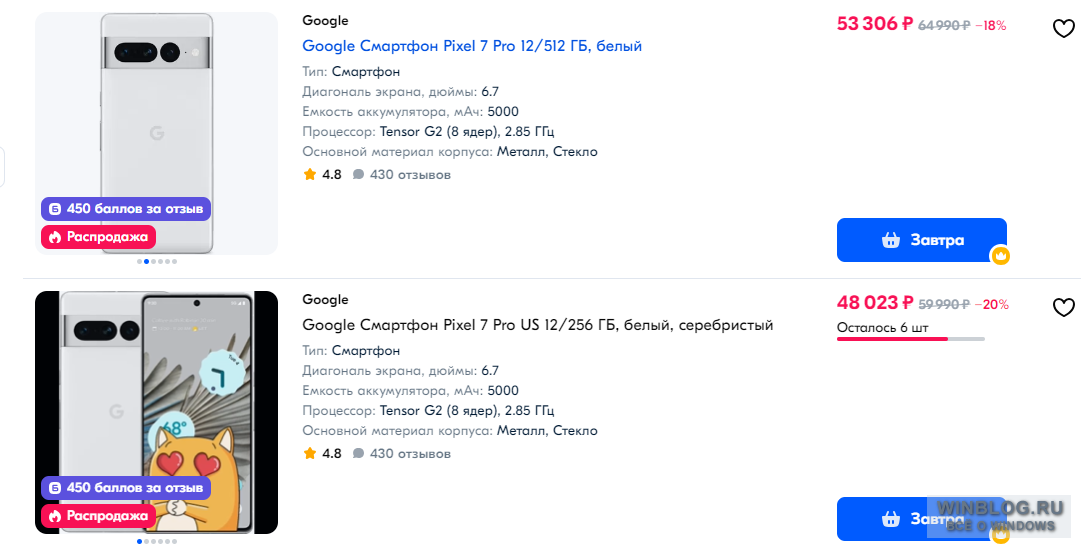Screen dimensions: 1081x549
Task: Add second product to cart via Завтра button
Action: [x=922, y=519]
